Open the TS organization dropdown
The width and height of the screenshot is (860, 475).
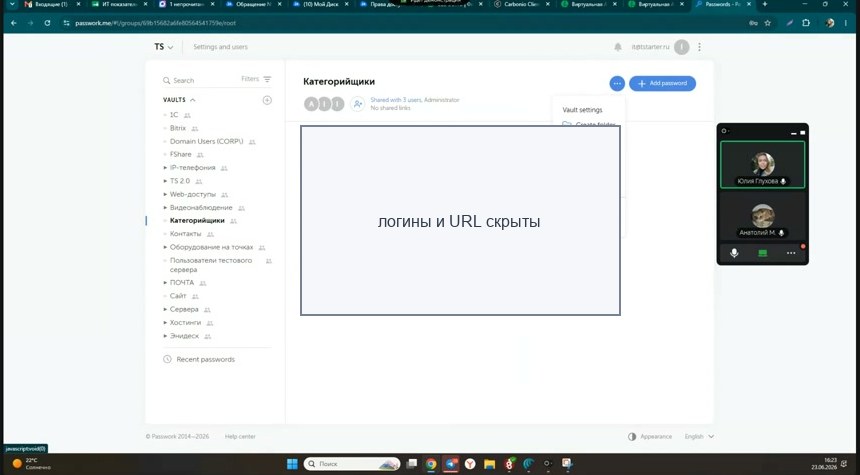click(163, 47)
